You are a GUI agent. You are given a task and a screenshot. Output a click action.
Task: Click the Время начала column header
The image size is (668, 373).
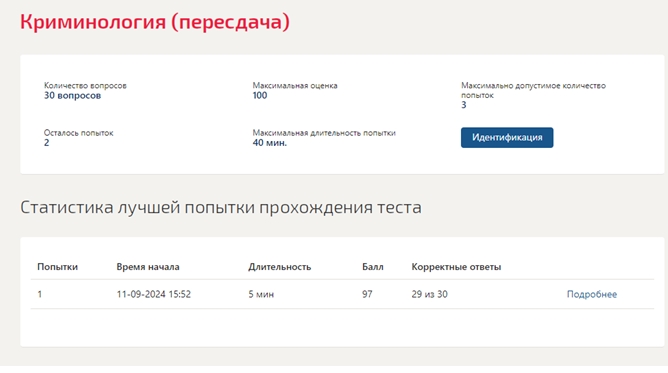[x=148, y=267]
